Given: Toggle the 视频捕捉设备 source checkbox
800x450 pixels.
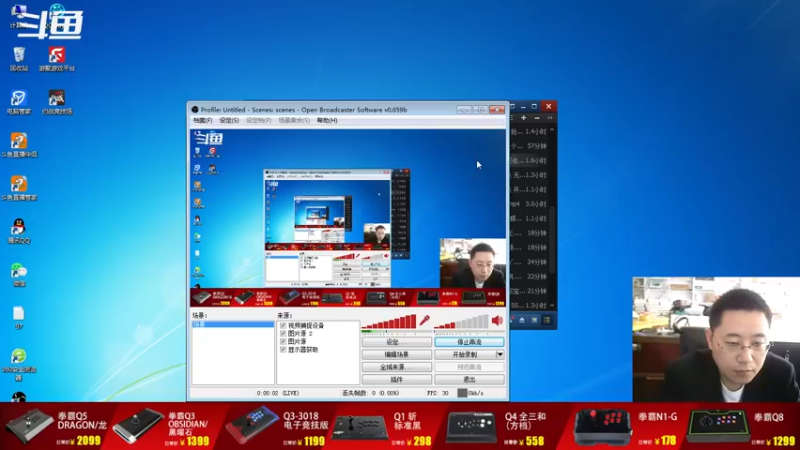Looking at the screenshot, I should pyautogui.click(x=283, y=326).
